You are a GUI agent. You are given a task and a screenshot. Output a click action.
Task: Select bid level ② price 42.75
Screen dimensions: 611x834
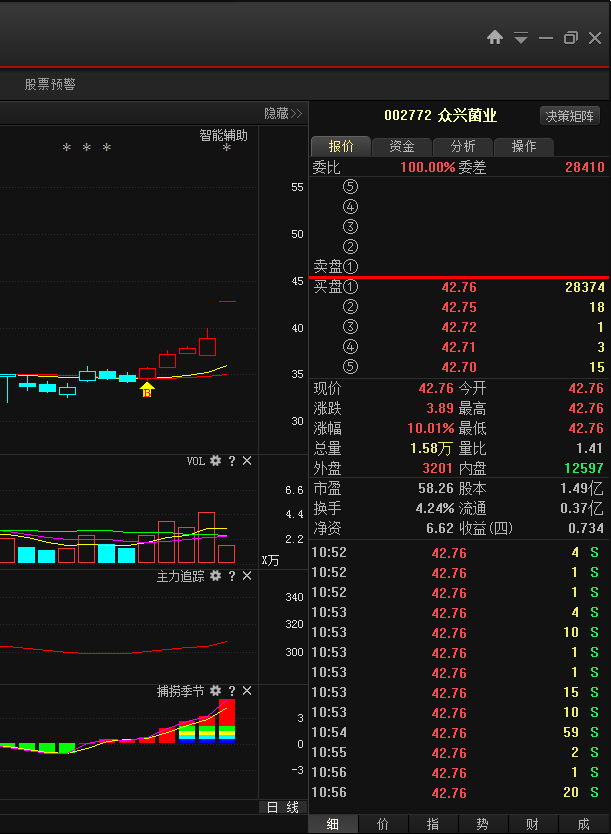[x=459, y=307]
